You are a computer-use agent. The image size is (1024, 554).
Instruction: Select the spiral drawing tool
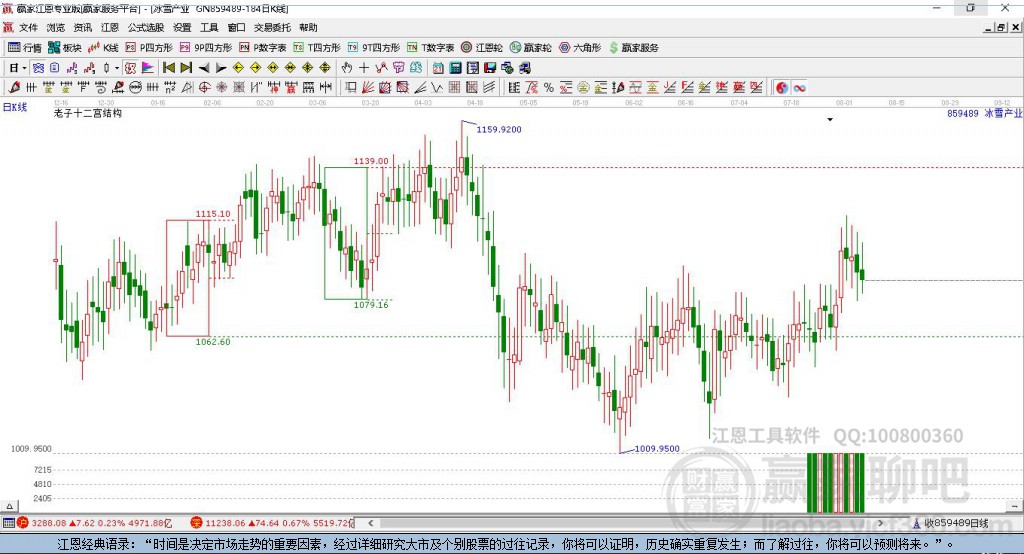click(101, 88)
